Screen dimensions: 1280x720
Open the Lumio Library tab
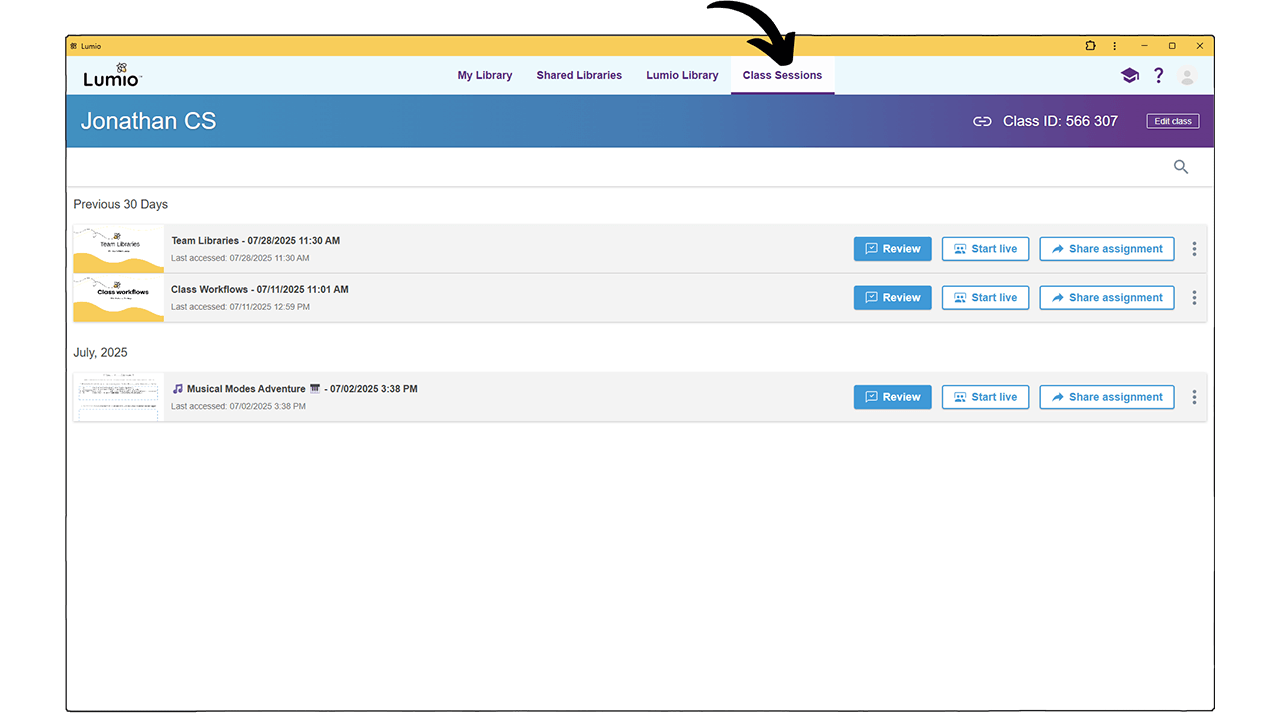[x=682, y=75]
